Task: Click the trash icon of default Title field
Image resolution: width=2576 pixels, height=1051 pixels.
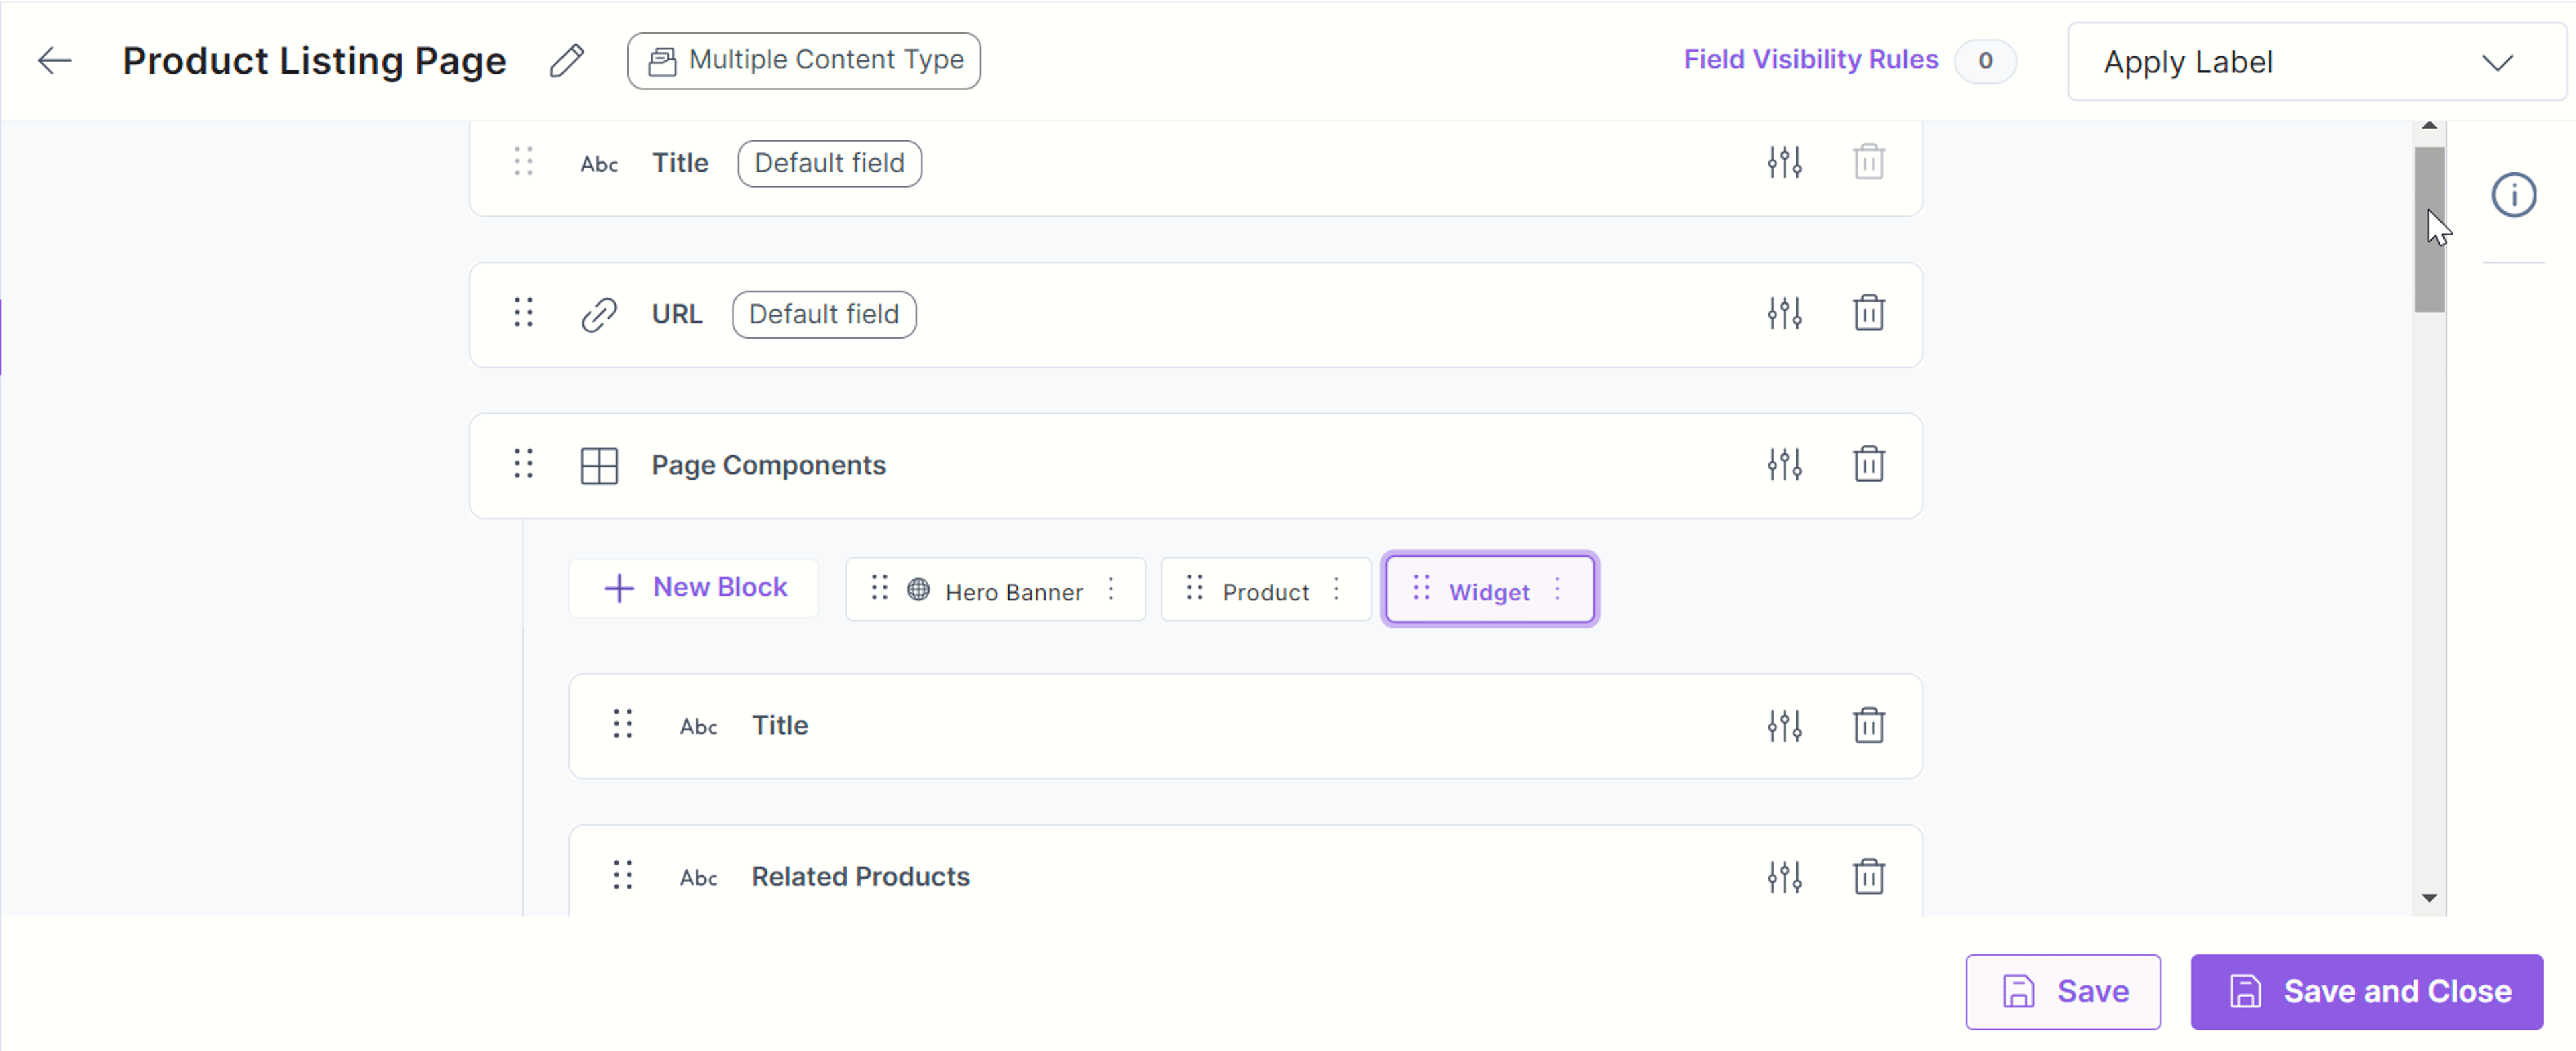Action: tap(1868, 162)
